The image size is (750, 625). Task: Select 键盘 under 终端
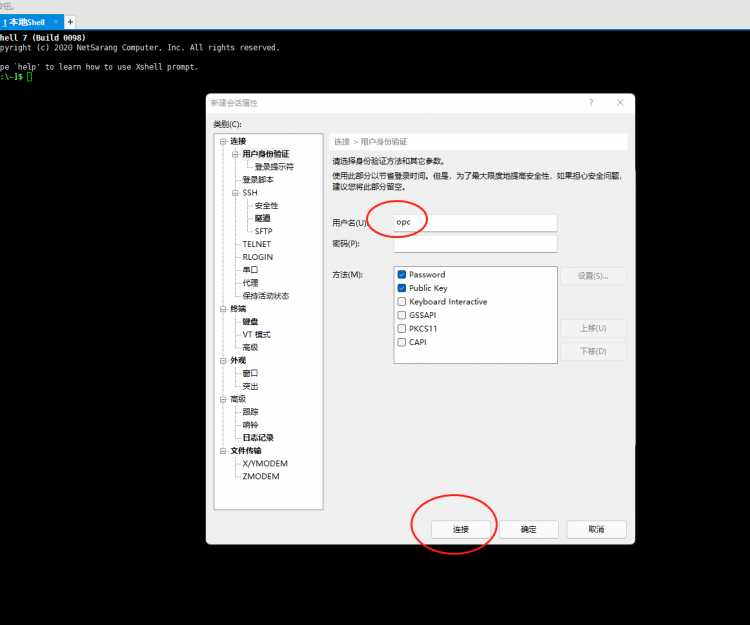[x=250, y=322]
